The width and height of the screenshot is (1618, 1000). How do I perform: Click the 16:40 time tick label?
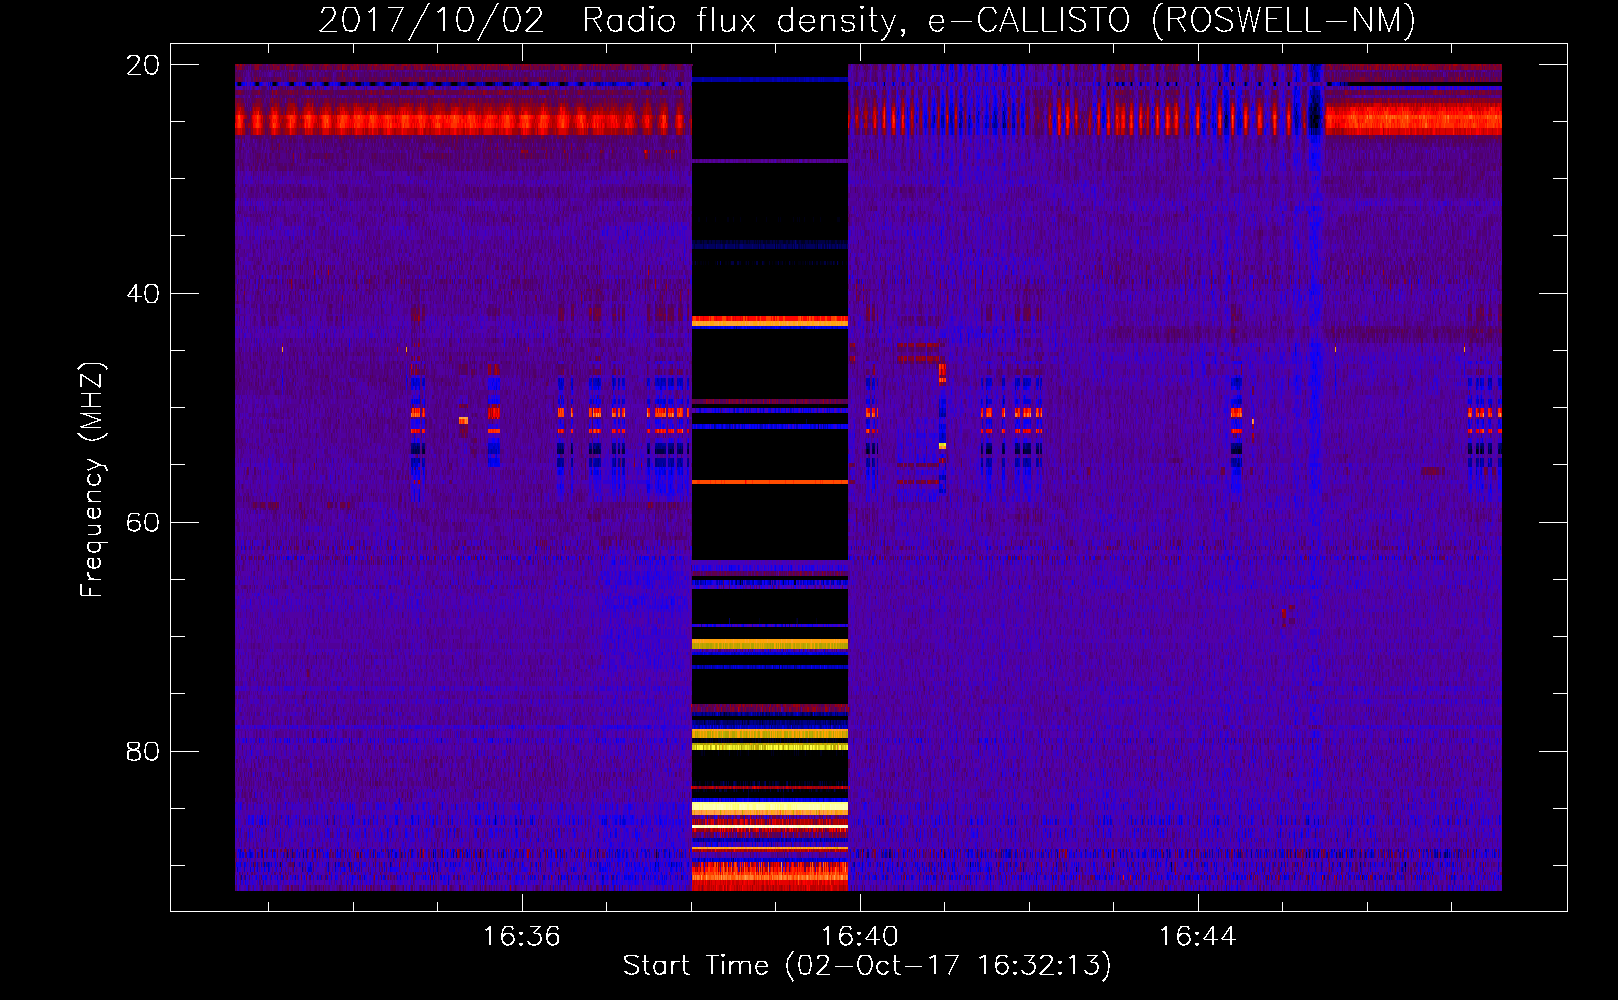coord(859,937)
